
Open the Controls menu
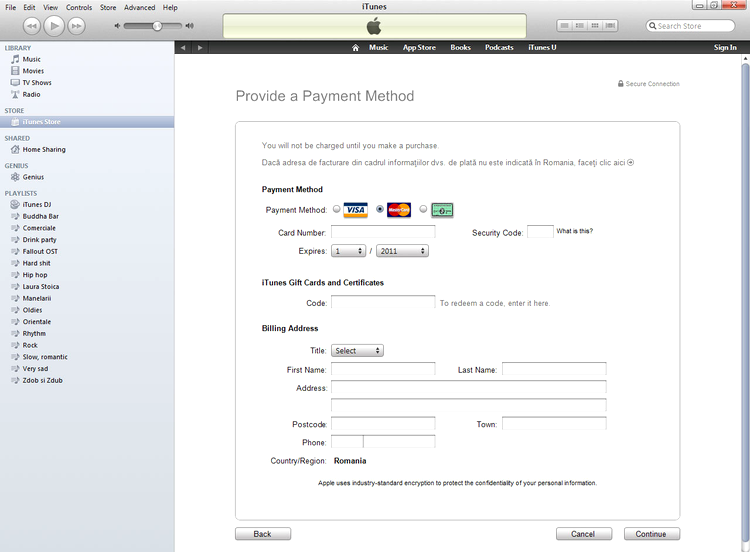[79, 7]
